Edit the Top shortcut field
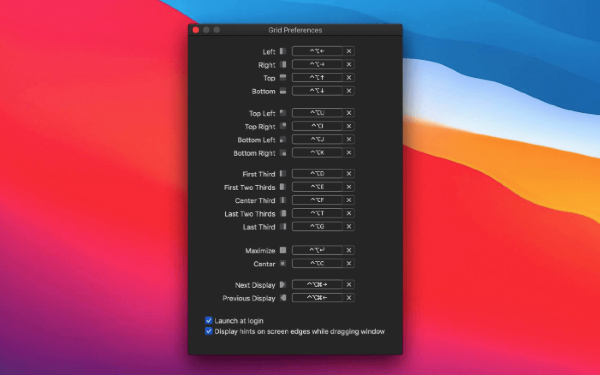 (317, 78)
